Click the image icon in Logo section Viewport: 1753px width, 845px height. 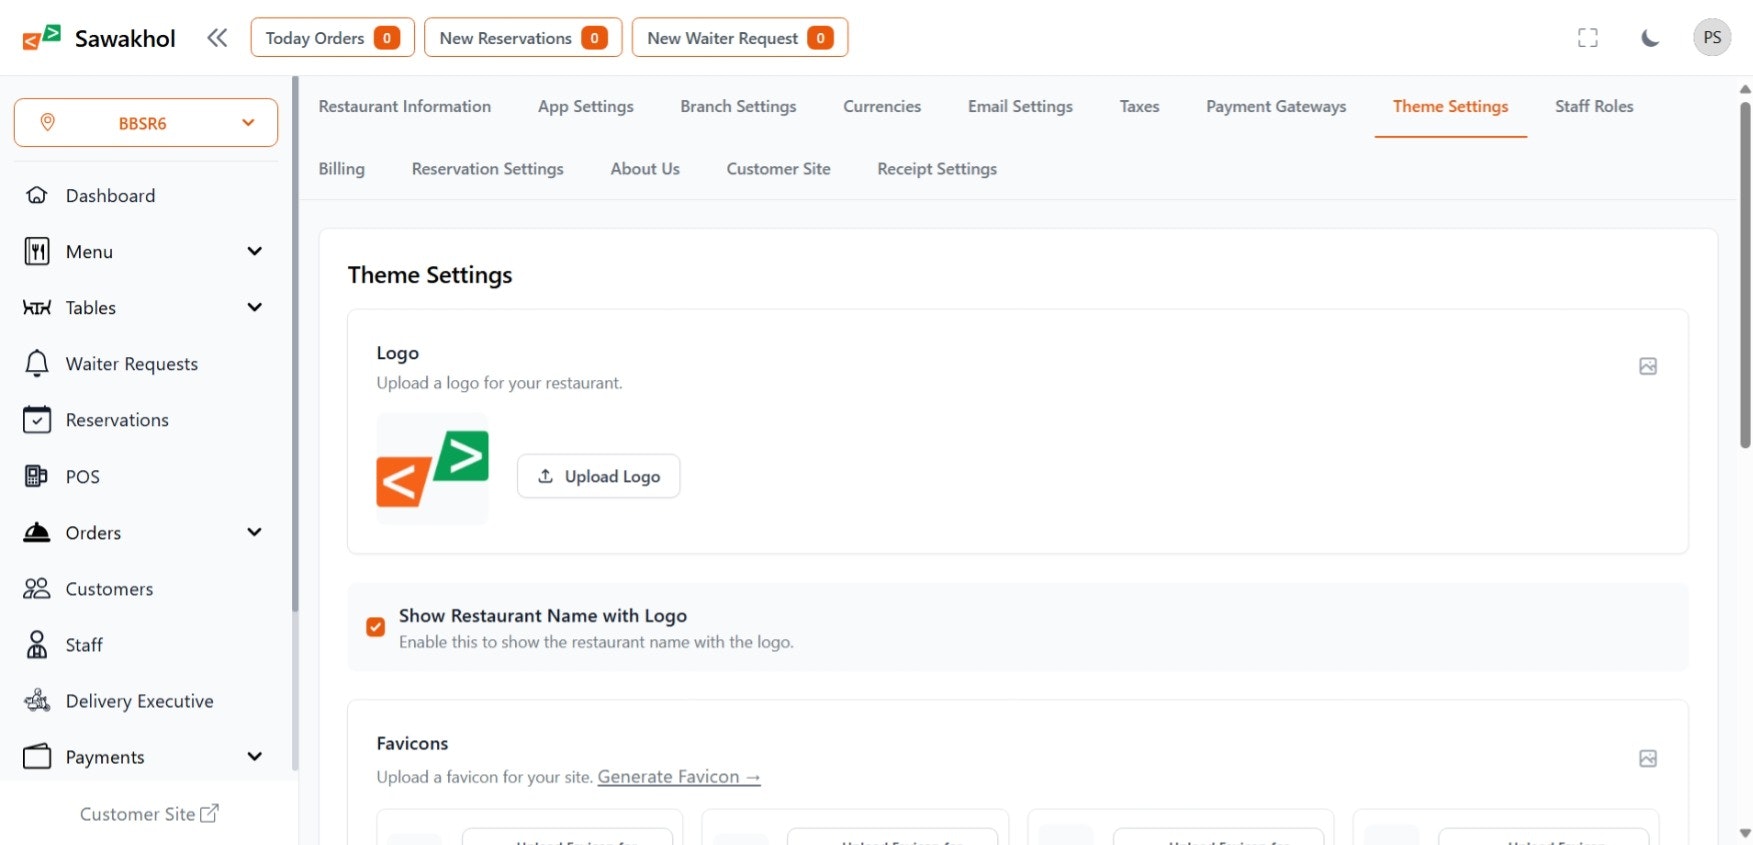coord(1648,366)
